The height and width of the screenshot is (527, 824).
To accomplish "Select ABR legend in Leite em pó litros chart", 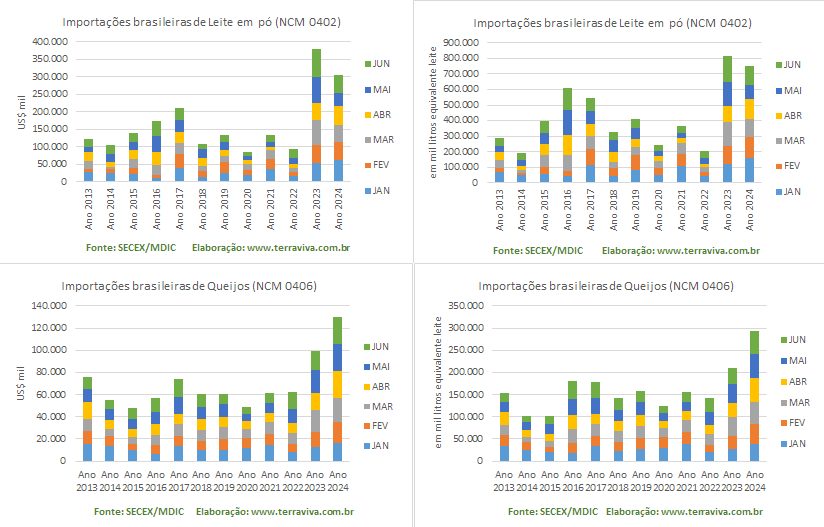I will pos(789,116).
